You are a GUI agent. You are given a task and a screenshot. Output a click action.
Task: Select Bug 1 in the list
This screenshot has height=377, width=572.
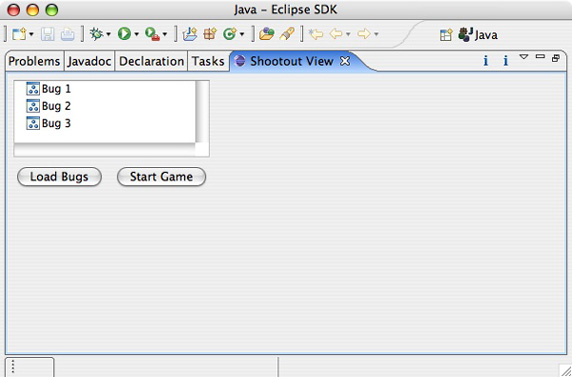tap(105, 89)
